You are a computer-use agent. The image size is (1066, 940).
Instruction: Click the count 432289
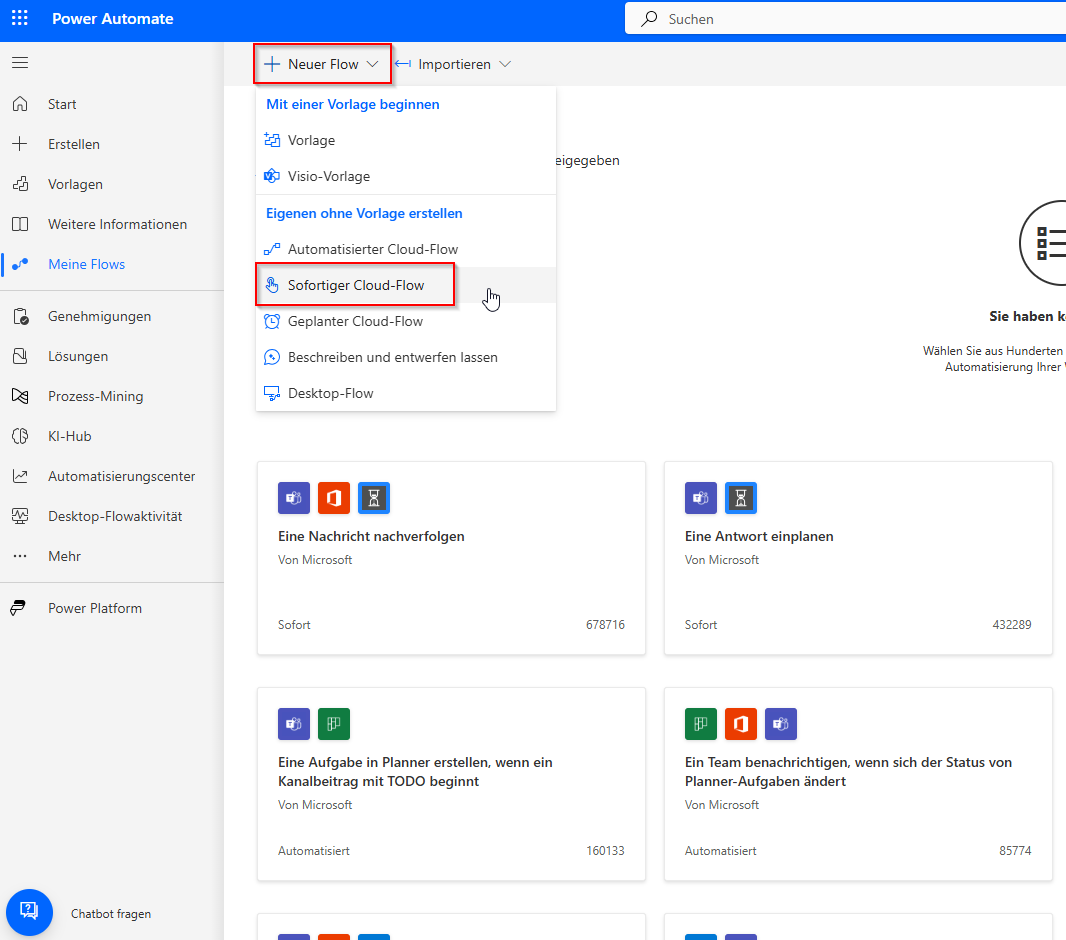1012,625
